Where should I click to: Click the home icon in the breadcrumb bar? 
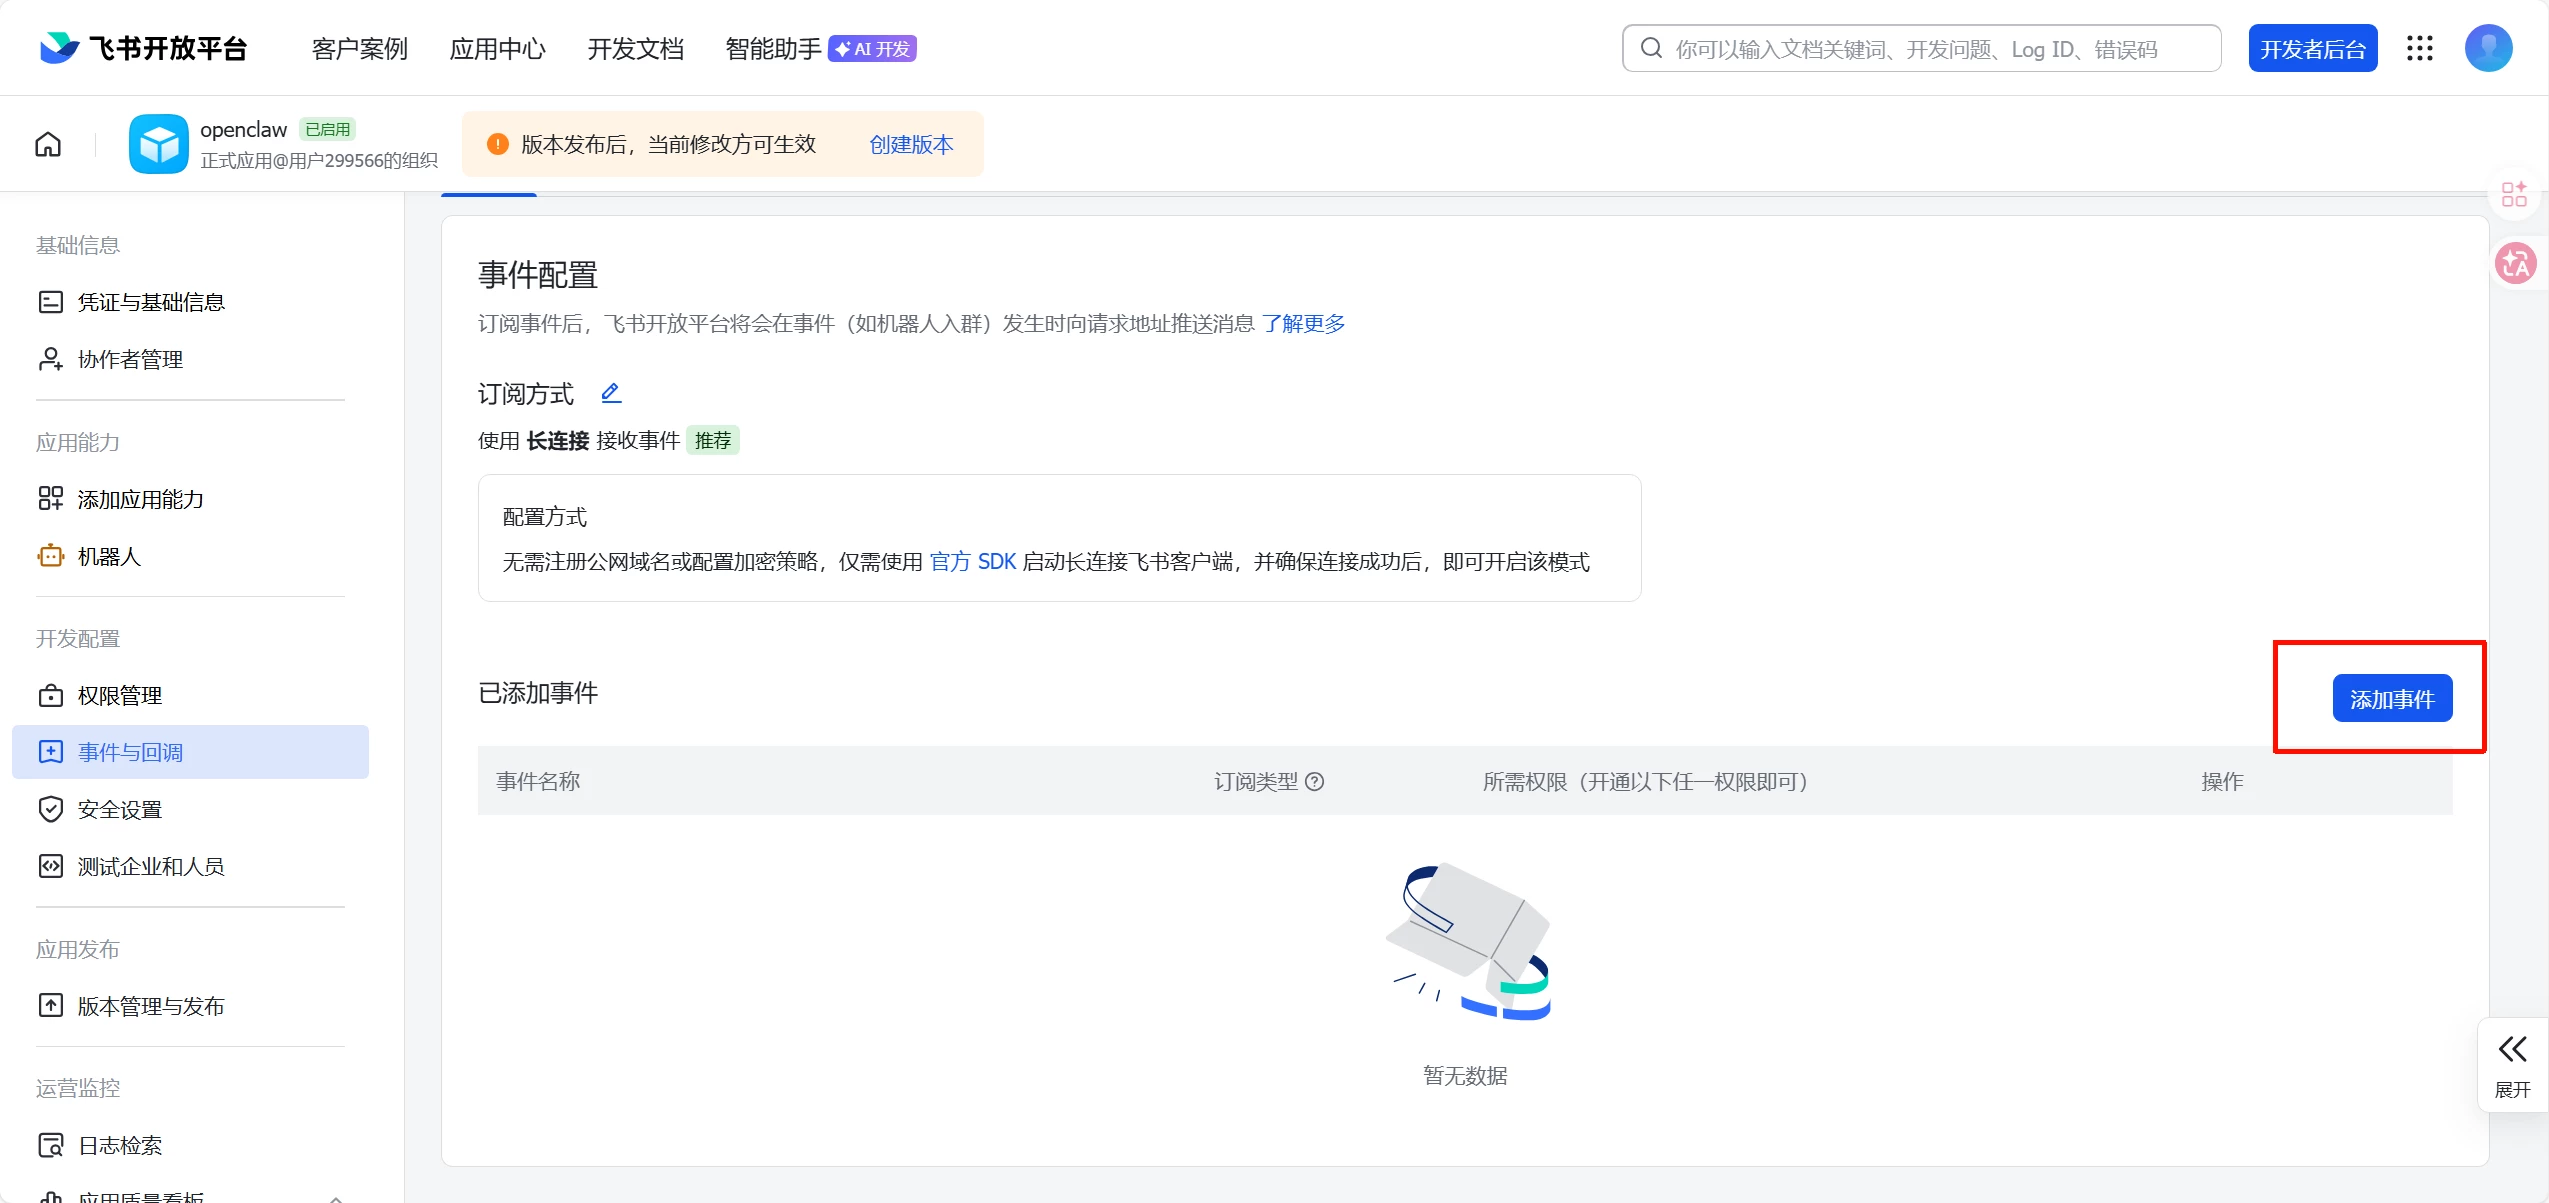[48, 145]
